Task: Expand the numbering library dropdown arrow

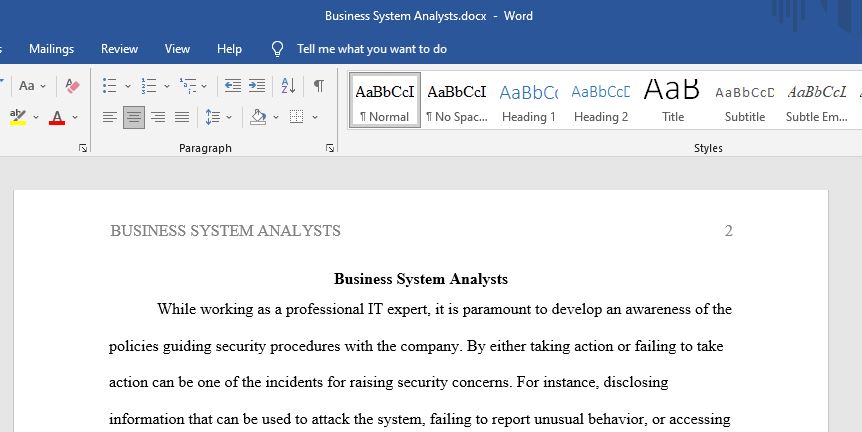Action: pos(167,86)
